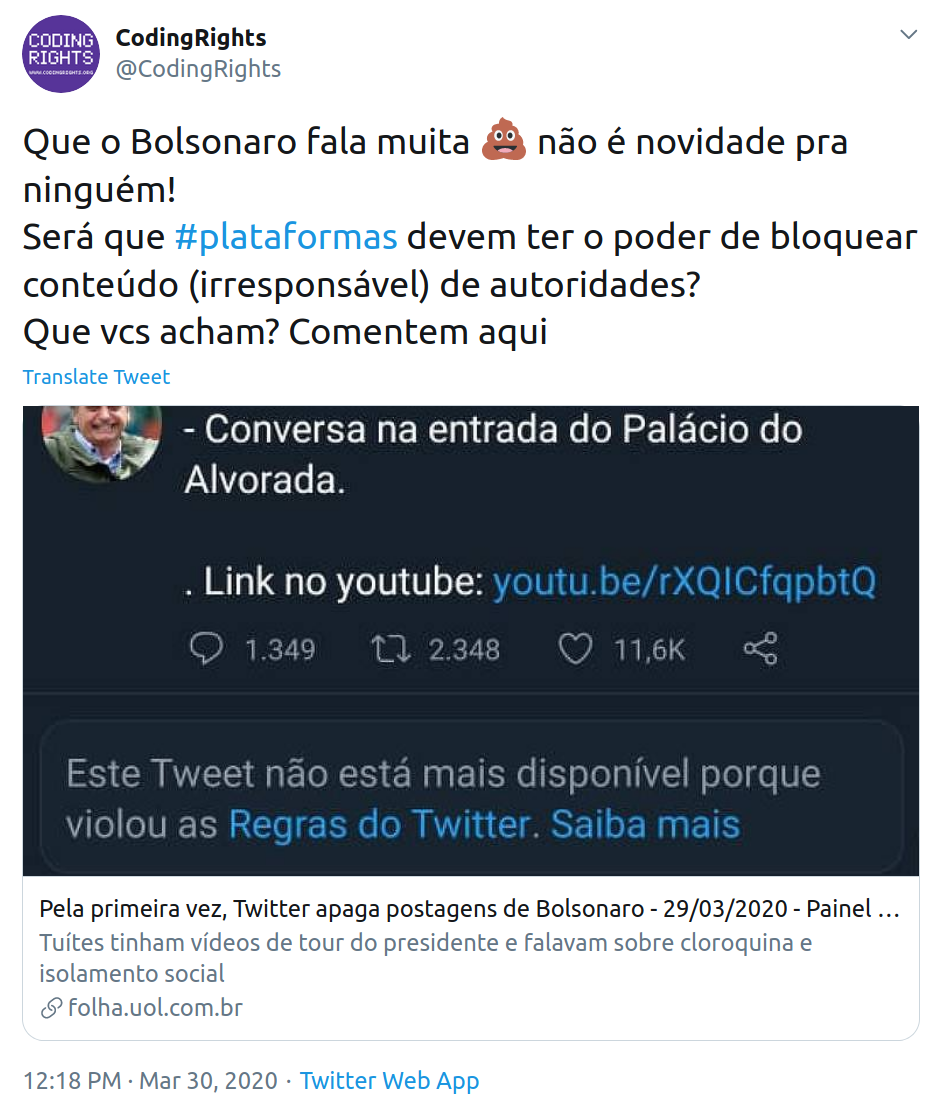
Task: Click the chain link icon beside folha.uol.com.br
Action: tap(51, 1008)
